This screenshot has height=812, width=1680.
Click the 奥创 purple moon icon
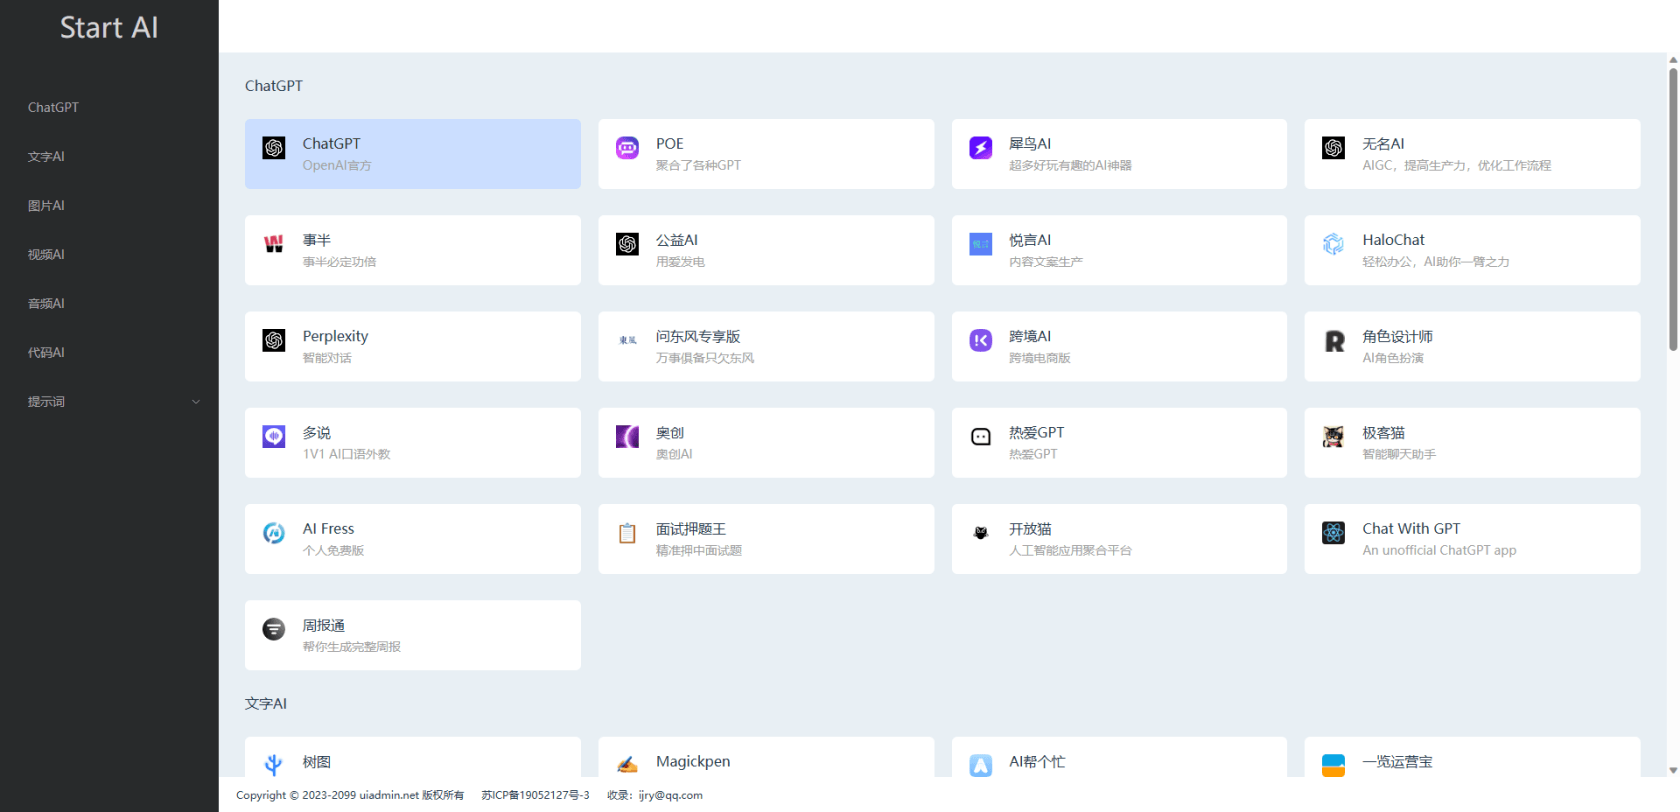627,436
